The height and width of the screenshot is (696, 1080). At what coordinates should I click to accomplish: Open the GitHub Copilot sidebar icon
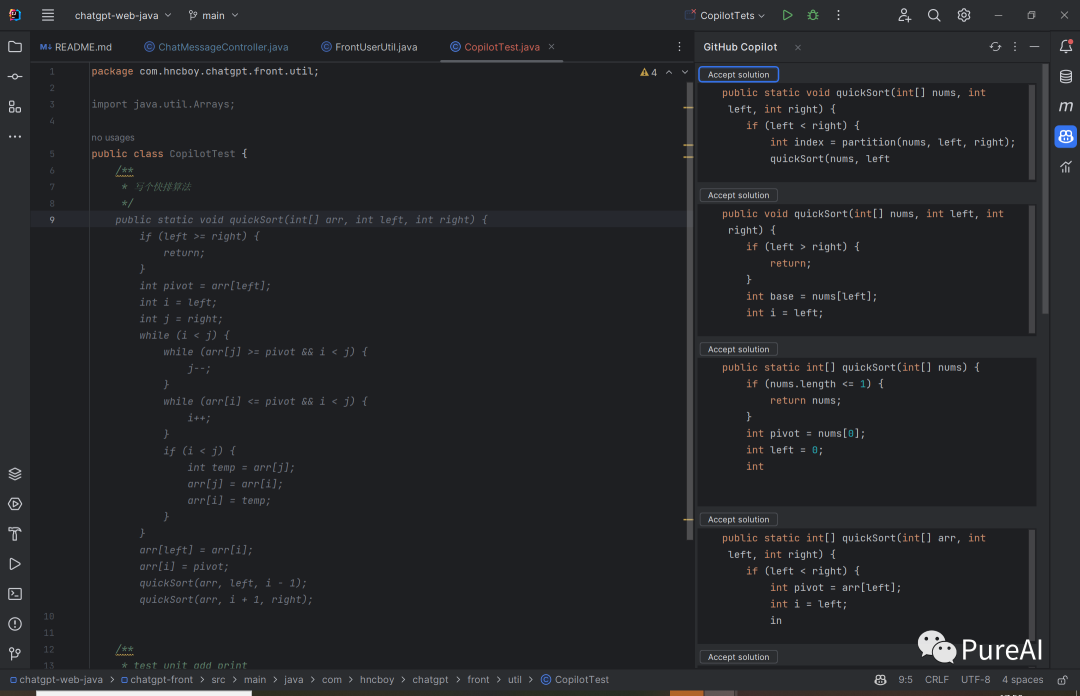tap(1066, 136)
